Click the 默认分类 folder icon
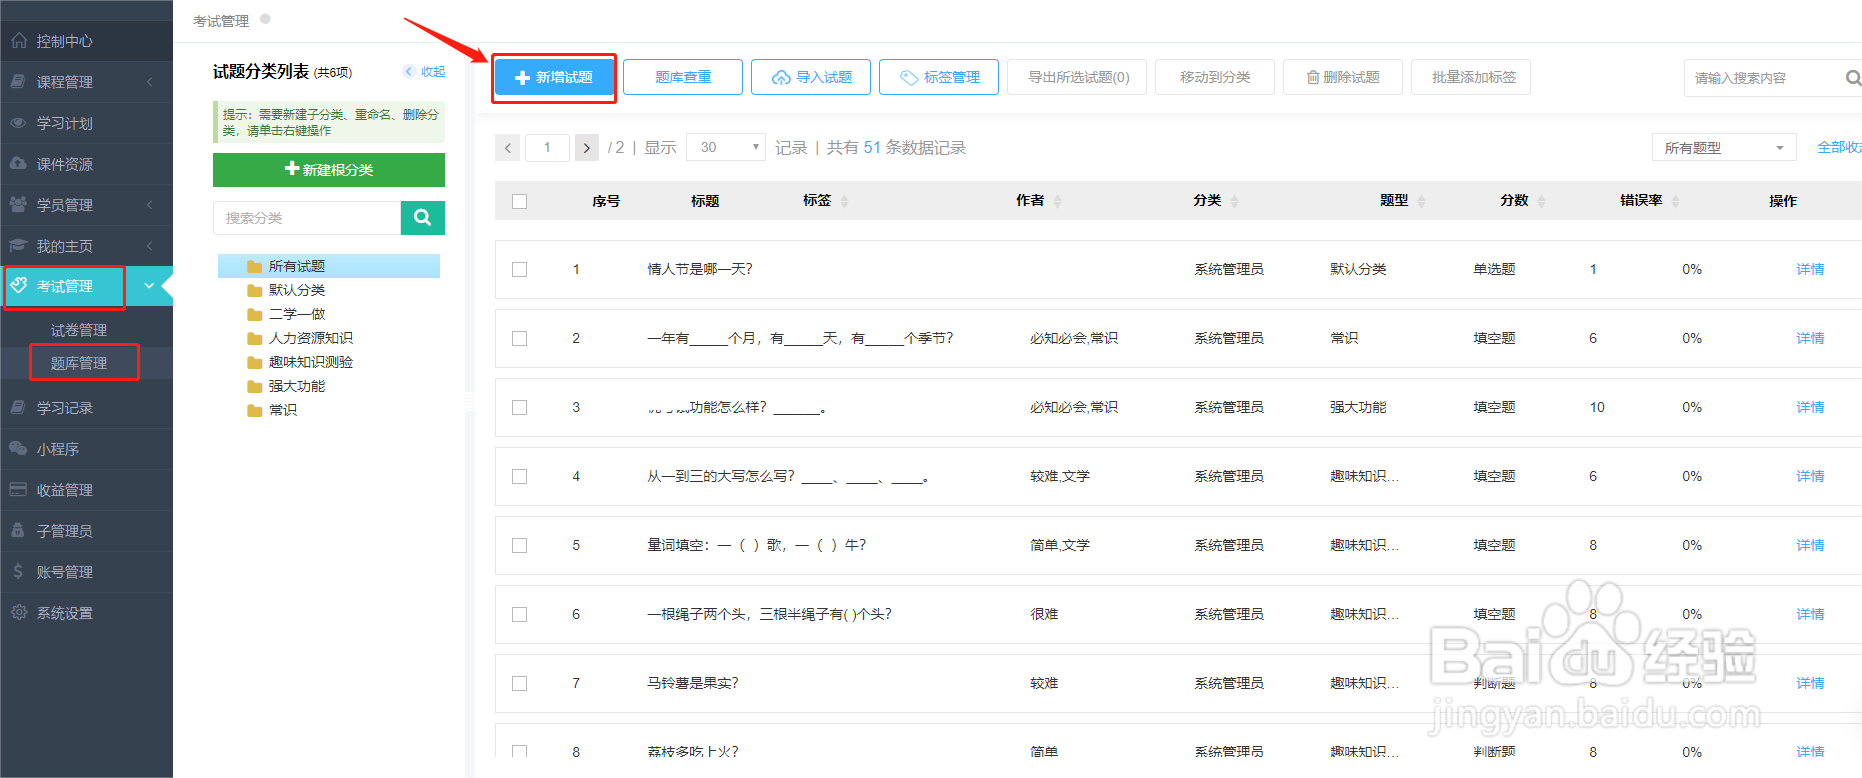Image resolution: width=1862 pixels, height=778 pixels. (x=254, y=290)
